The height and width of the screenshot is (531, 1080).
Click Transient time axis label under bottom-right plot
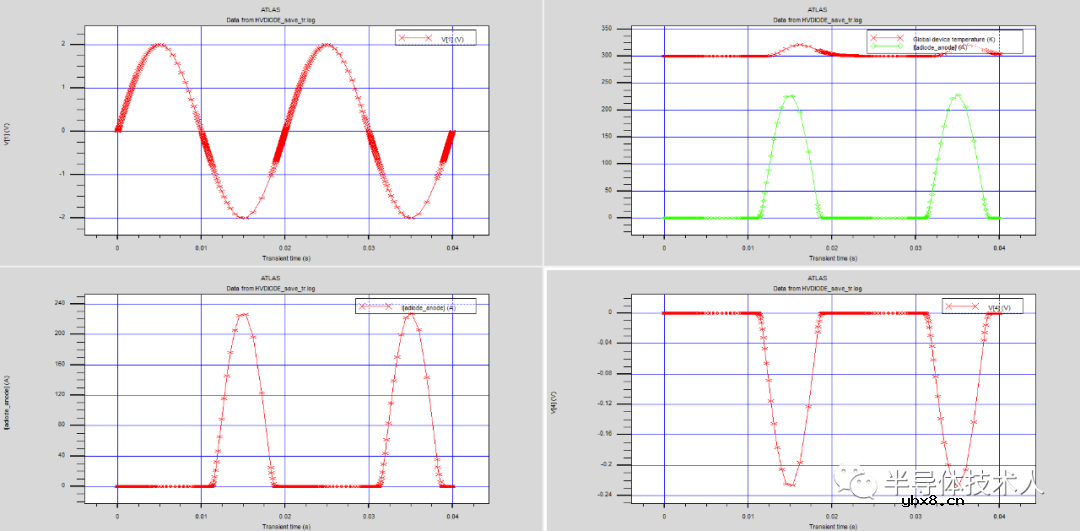[831, 525]
